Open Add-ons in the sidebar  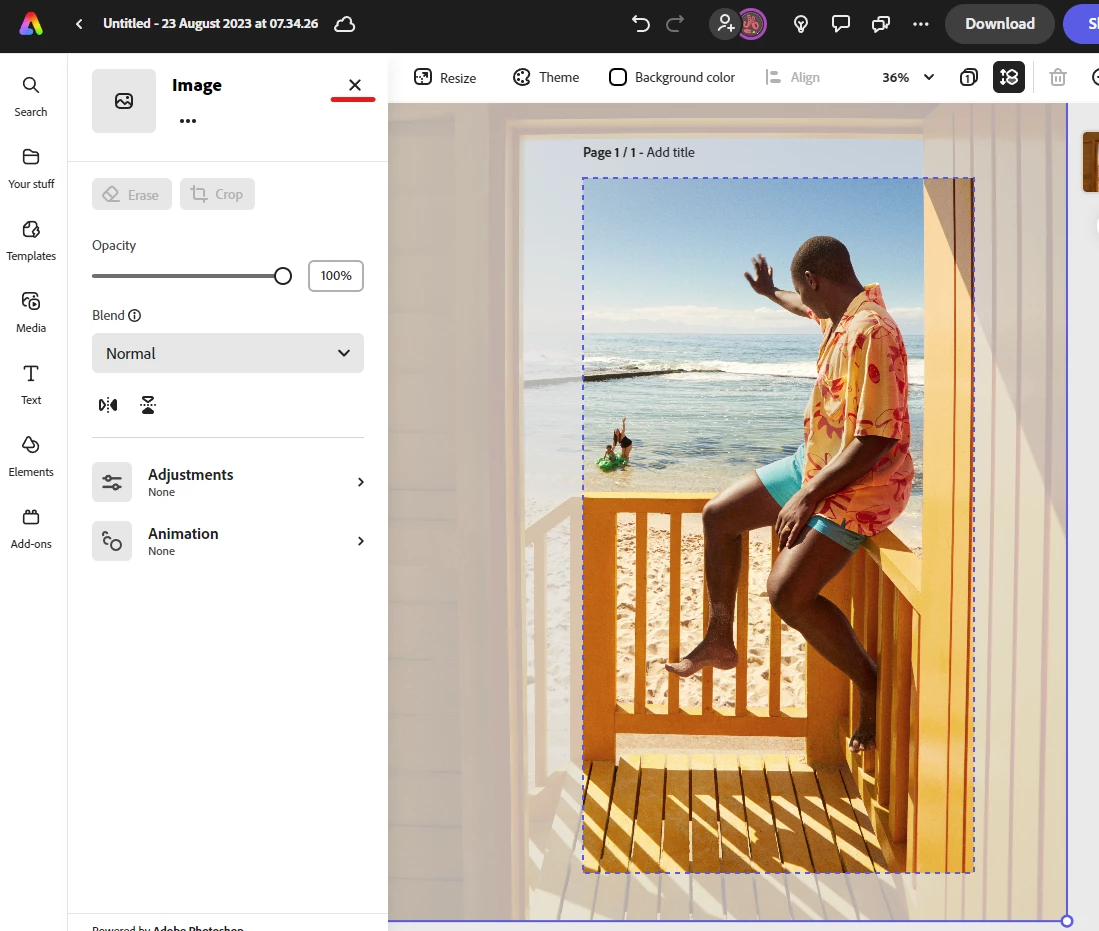tap(31, 529)
